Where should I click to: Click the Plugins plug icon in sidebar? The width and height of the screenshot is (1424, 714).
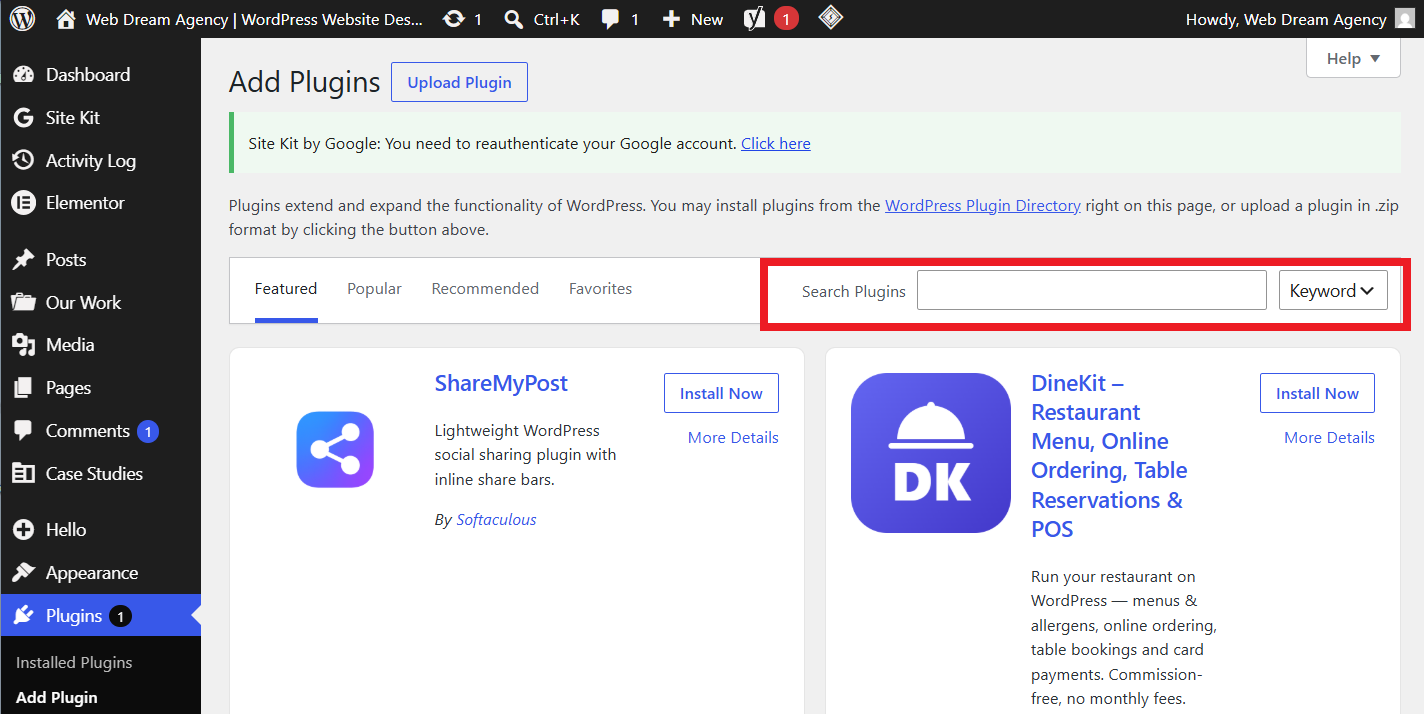(x=24, y=616)
